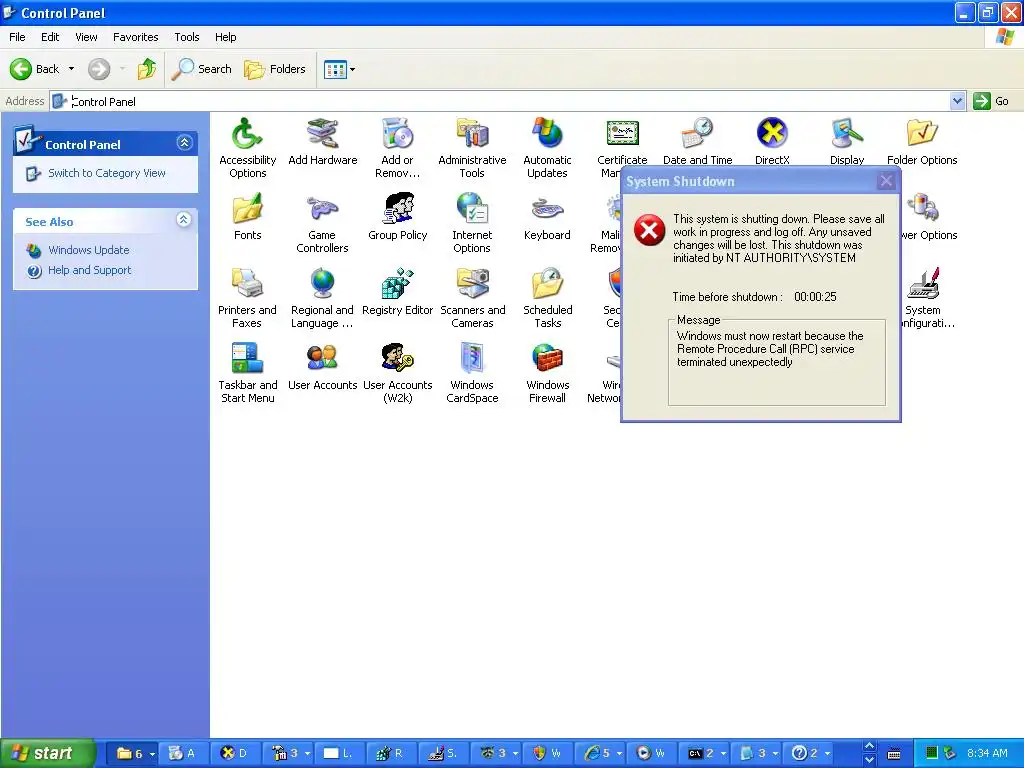Open Windows Firewall settings
This screenshot has height=768, width=1024.
(547, 373)
